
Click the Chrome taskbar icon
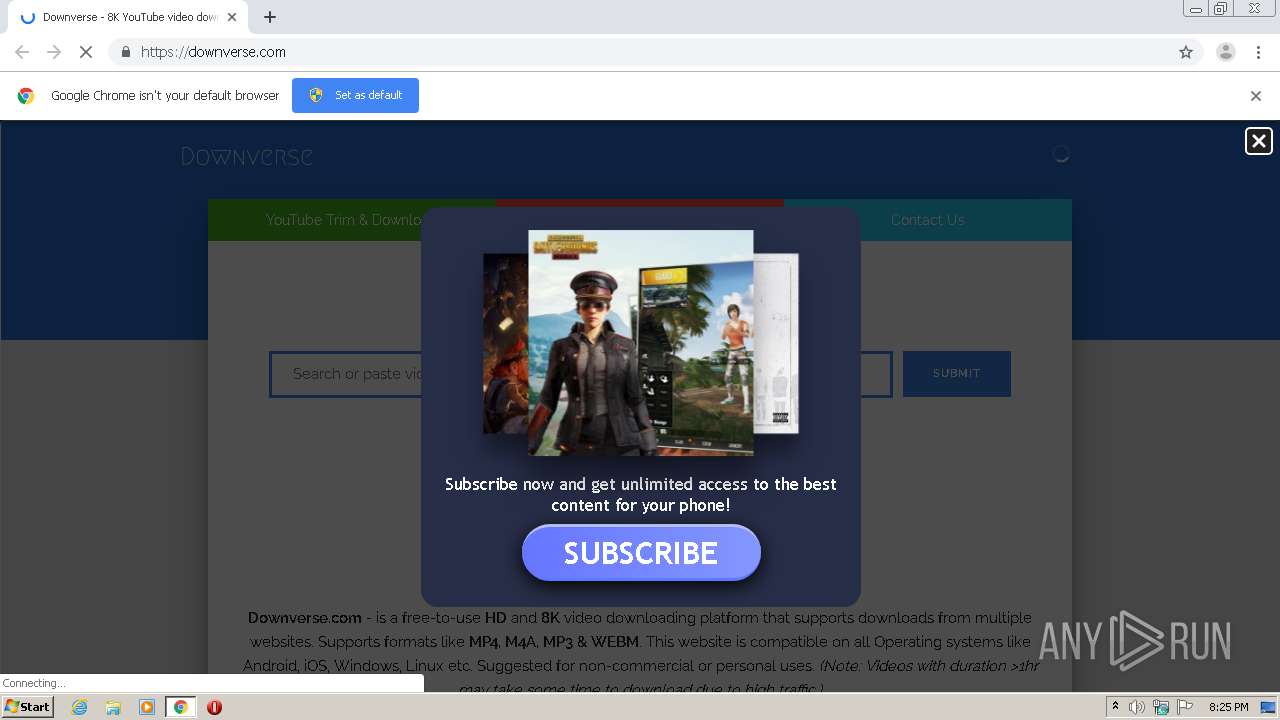(180, 707)
